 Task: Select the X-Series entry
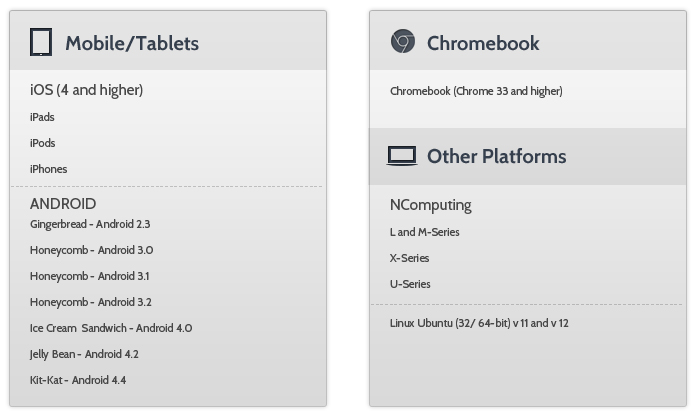tap(409, 258)
